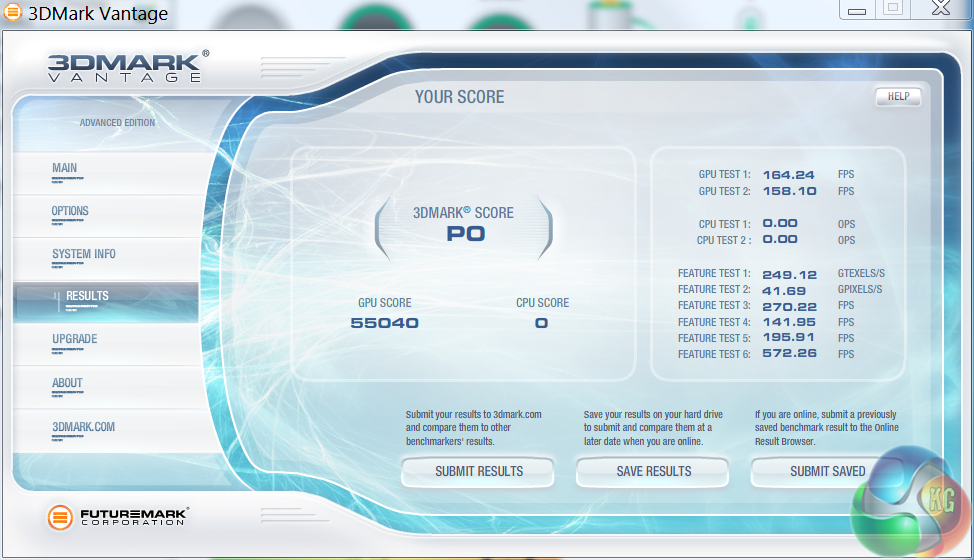The height and width of the screenshot is (560, 974).
Task: Click the CPU SCORE label
Action: click(542, 303)
